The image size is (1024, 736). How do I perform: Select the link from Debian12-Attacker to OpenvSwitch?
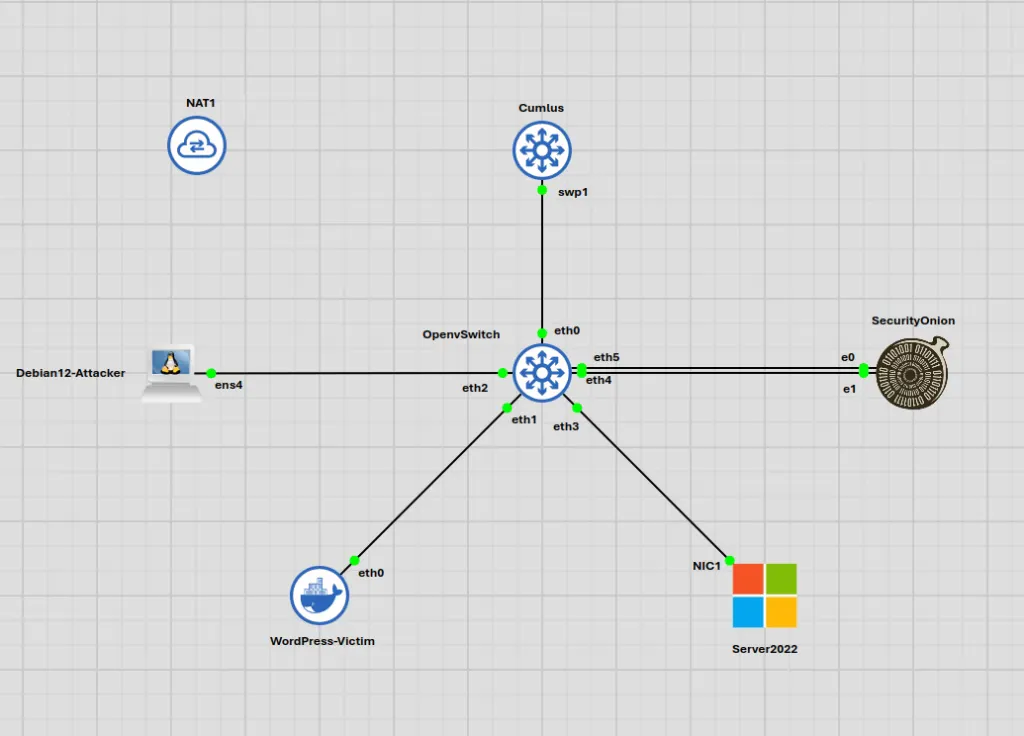357,373
